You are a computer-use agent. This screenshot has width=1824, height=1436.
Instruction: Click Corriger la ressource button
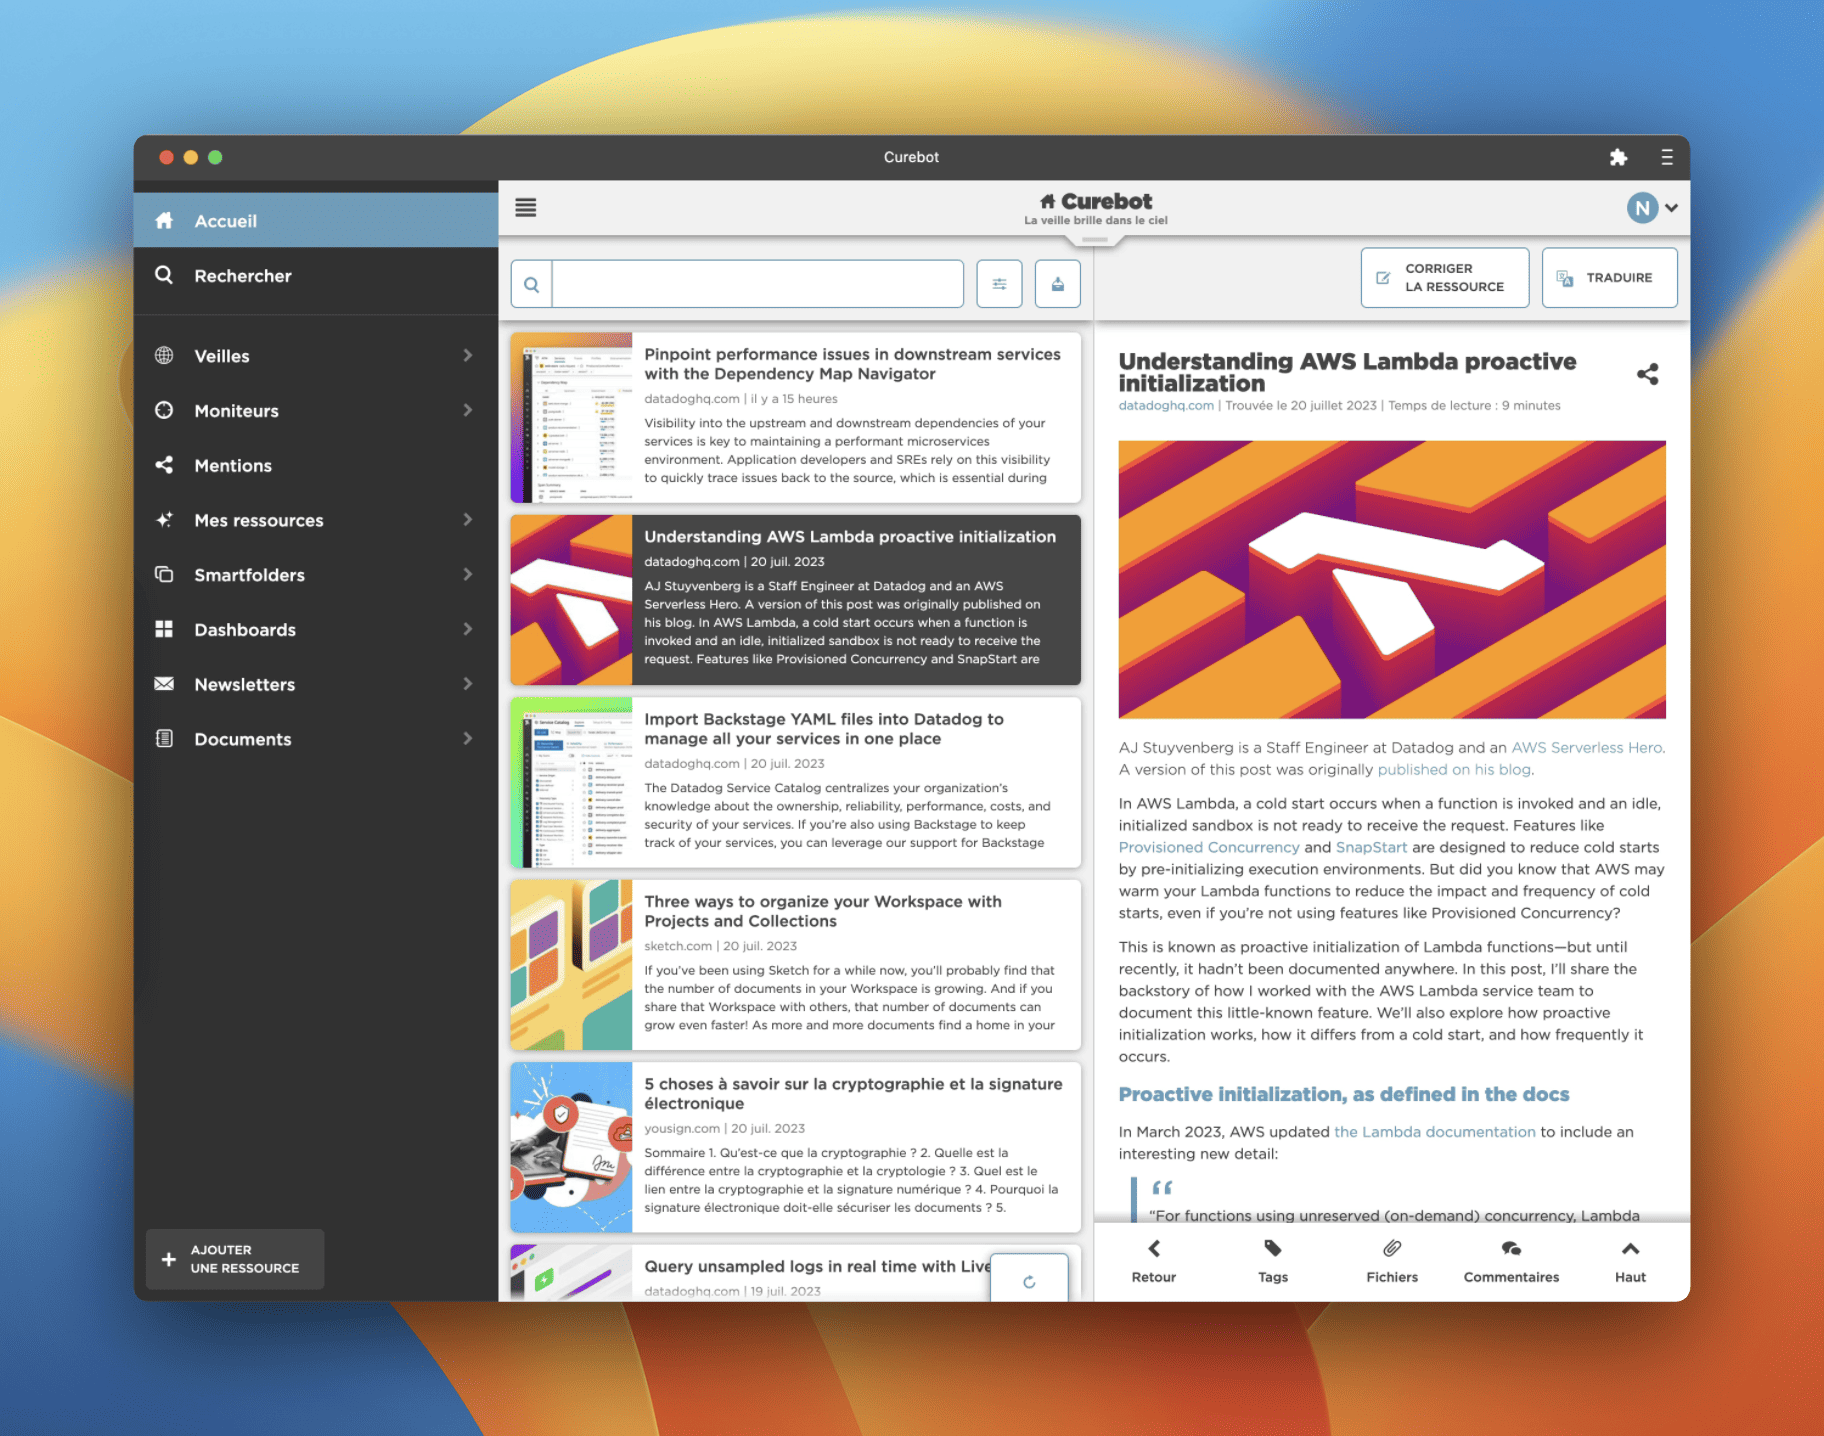click(1444, 277)
